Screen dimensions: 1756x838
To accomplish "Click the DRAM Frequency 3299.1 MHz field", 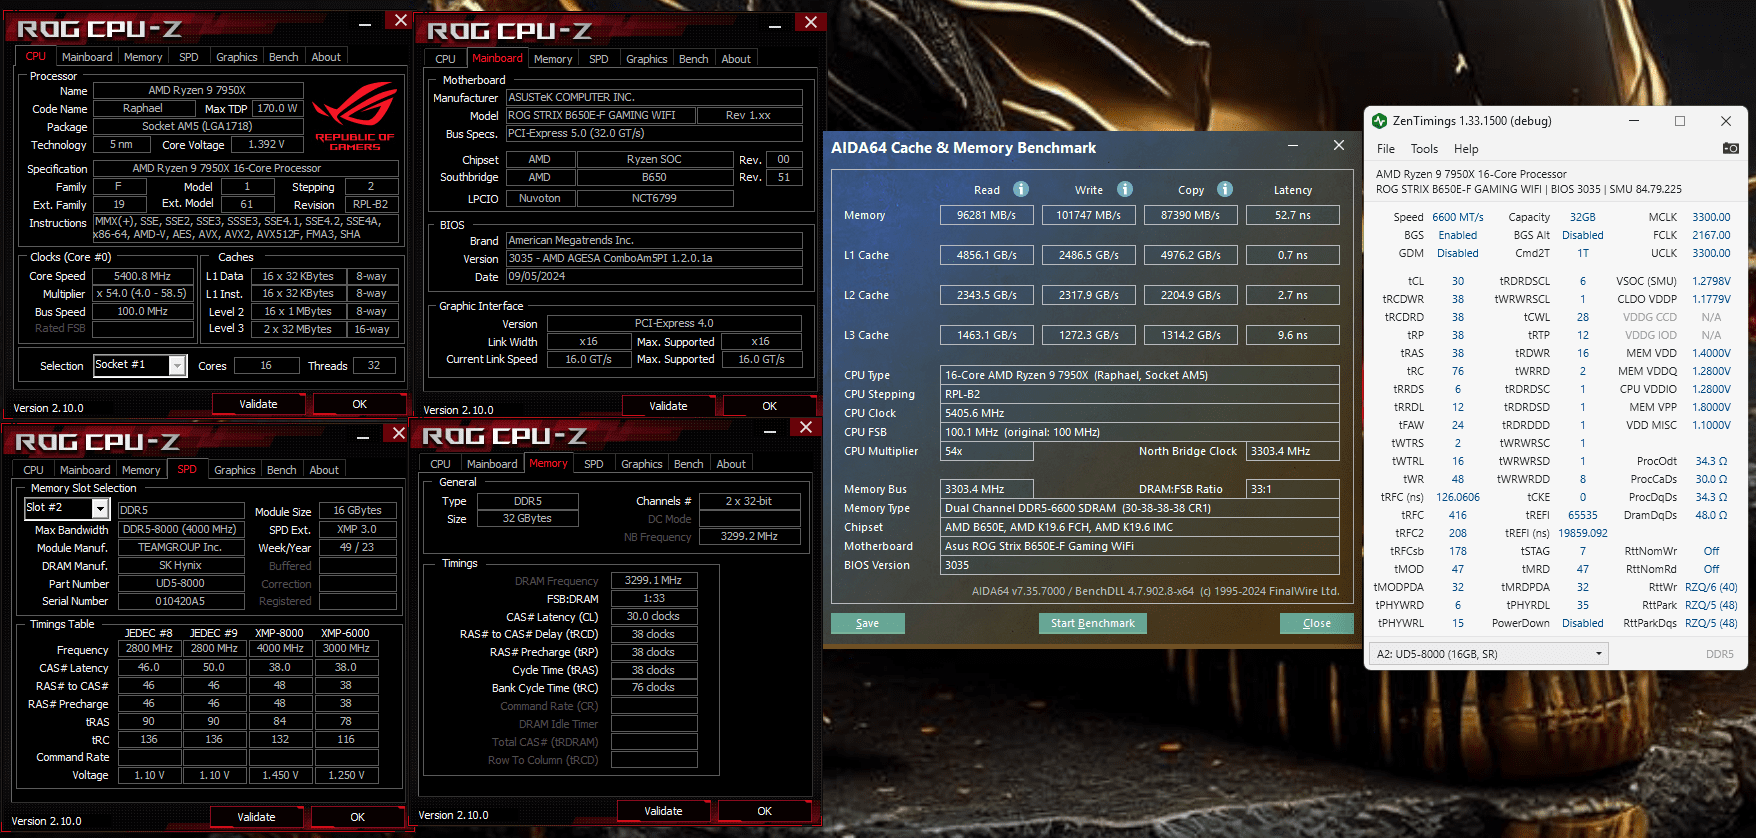I will pos(654,580).
